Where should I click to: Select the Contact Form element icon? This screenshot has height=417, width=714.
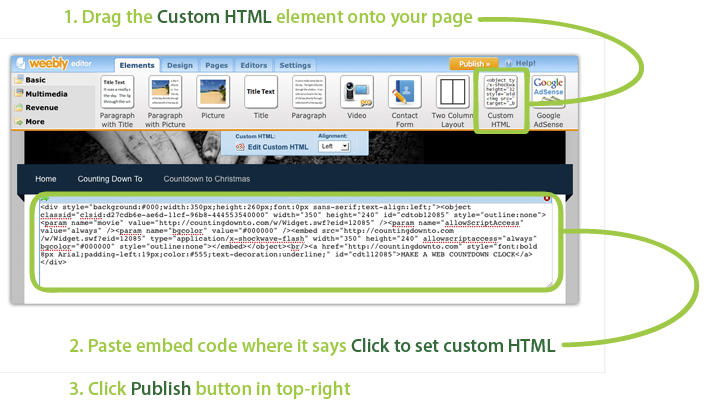[404, 92]
